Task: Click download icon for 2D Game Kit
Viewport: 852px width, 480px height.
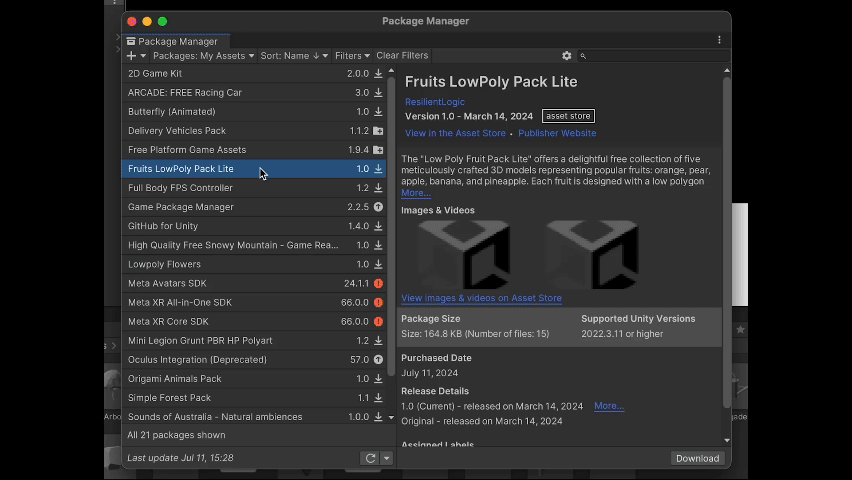Action: [378, 74]
